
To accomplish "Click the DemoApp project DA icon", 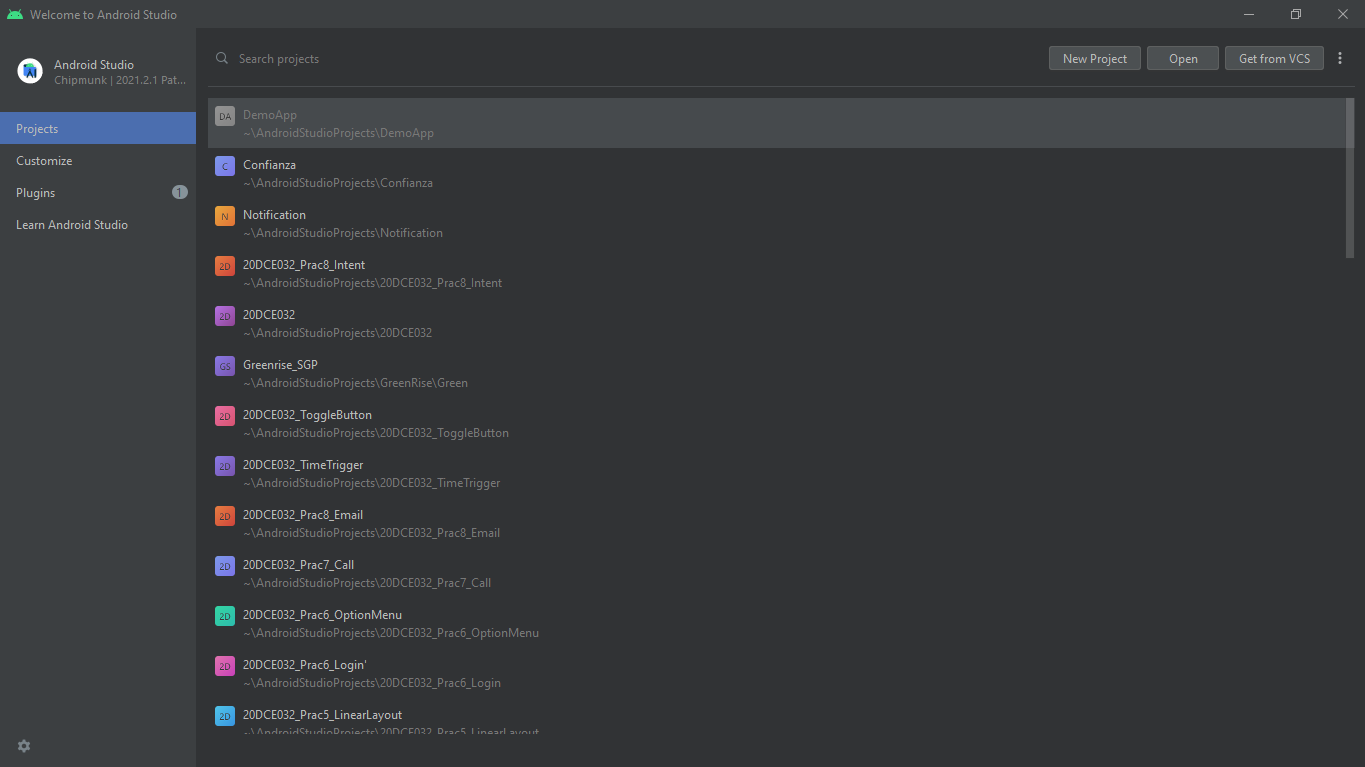I will point(225,116).
